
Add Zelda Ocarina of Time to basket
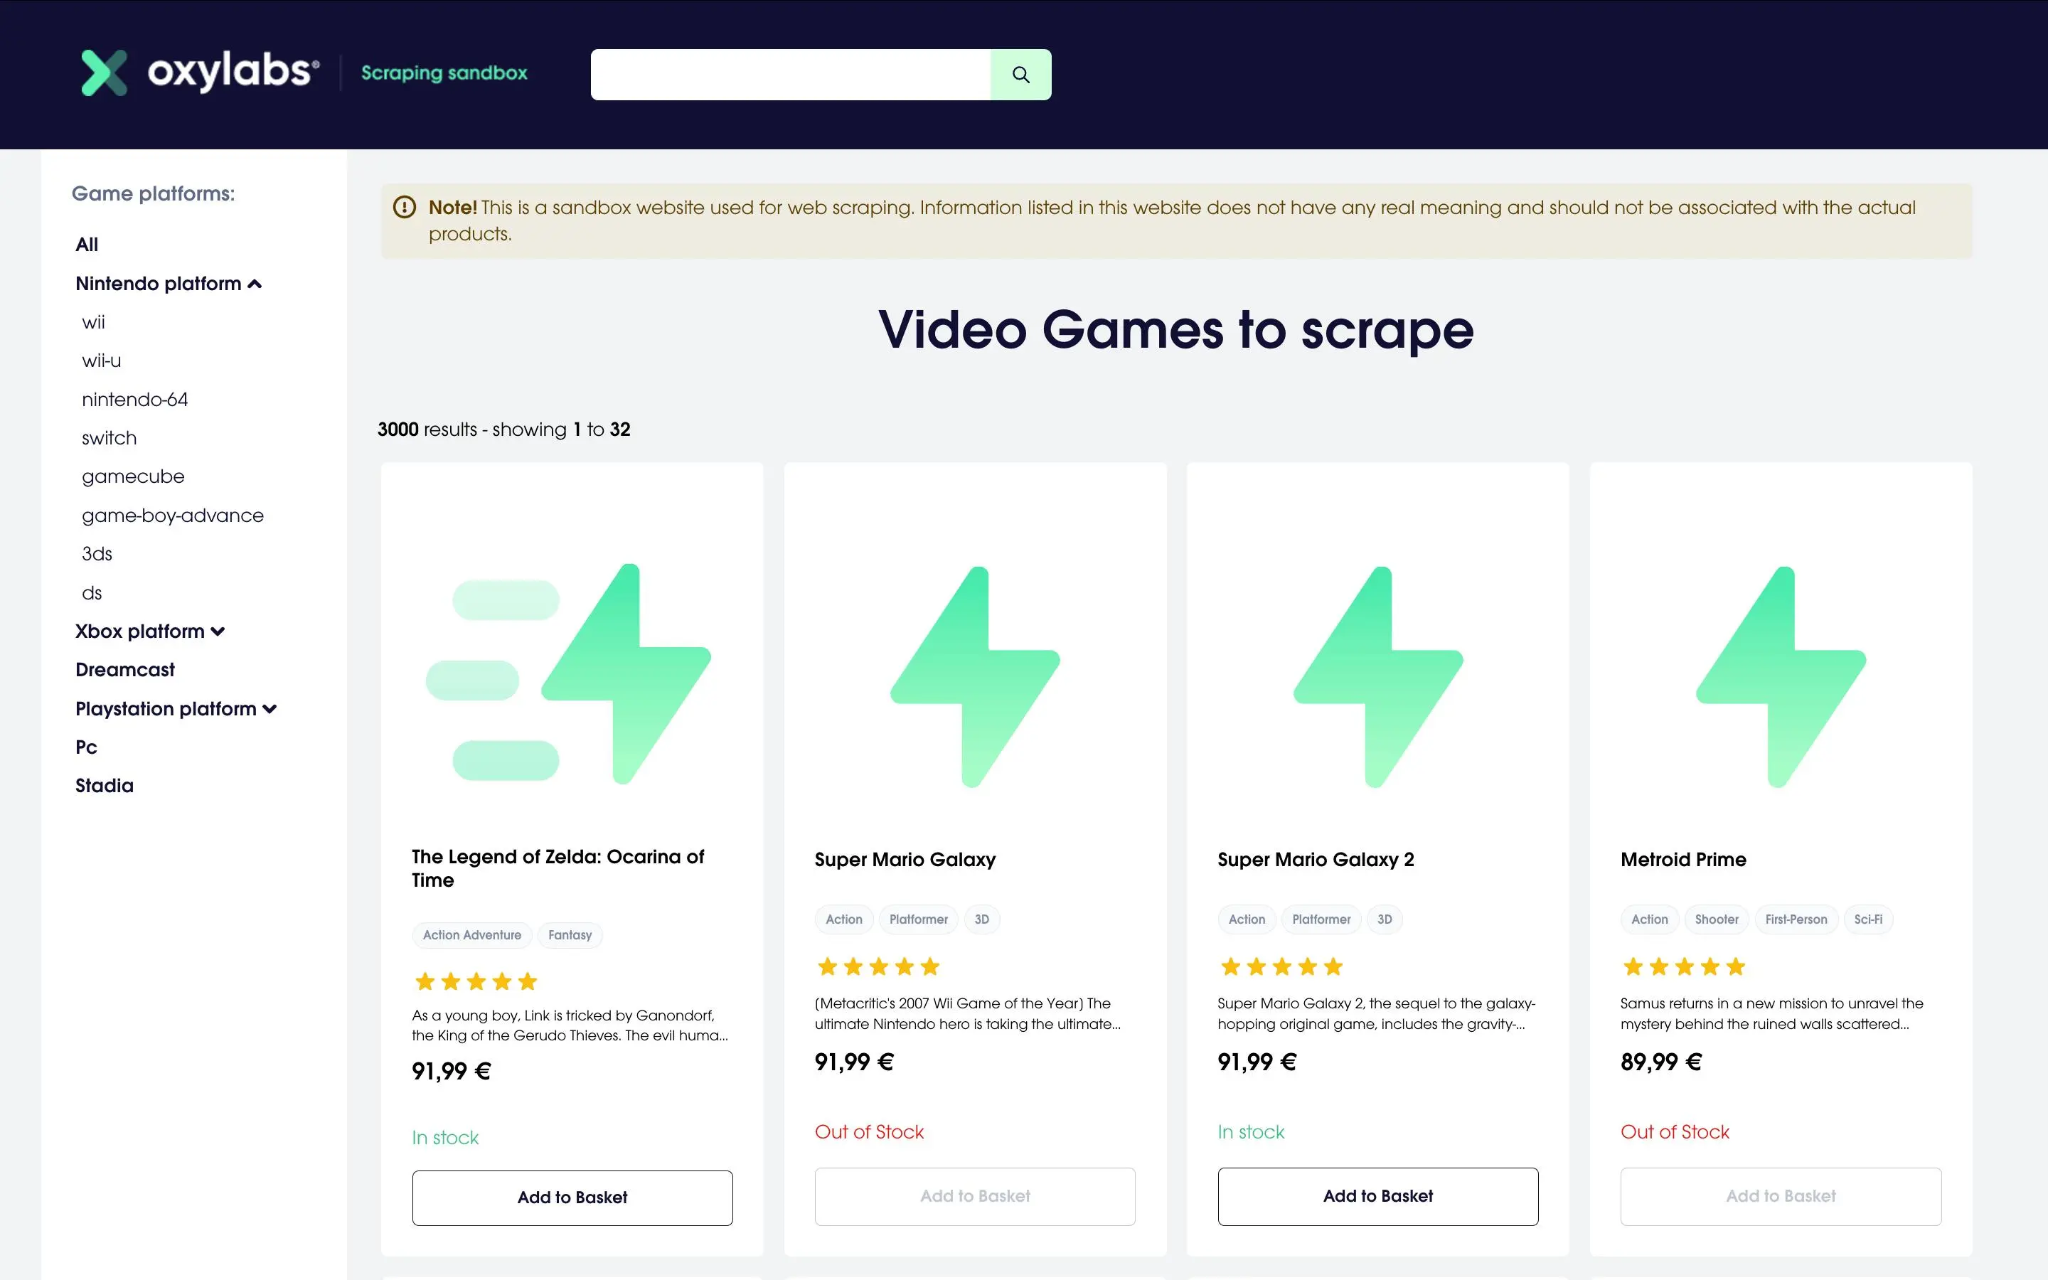tap(572, 1197)
